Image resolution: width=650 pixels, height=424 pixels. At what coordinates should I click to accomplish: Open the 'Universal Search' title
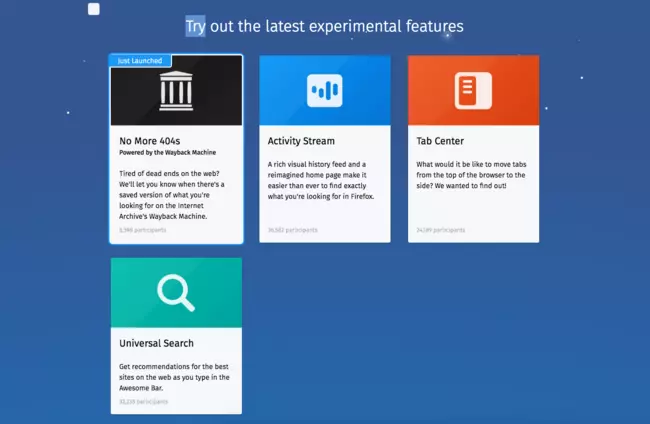tap(156, 343)
